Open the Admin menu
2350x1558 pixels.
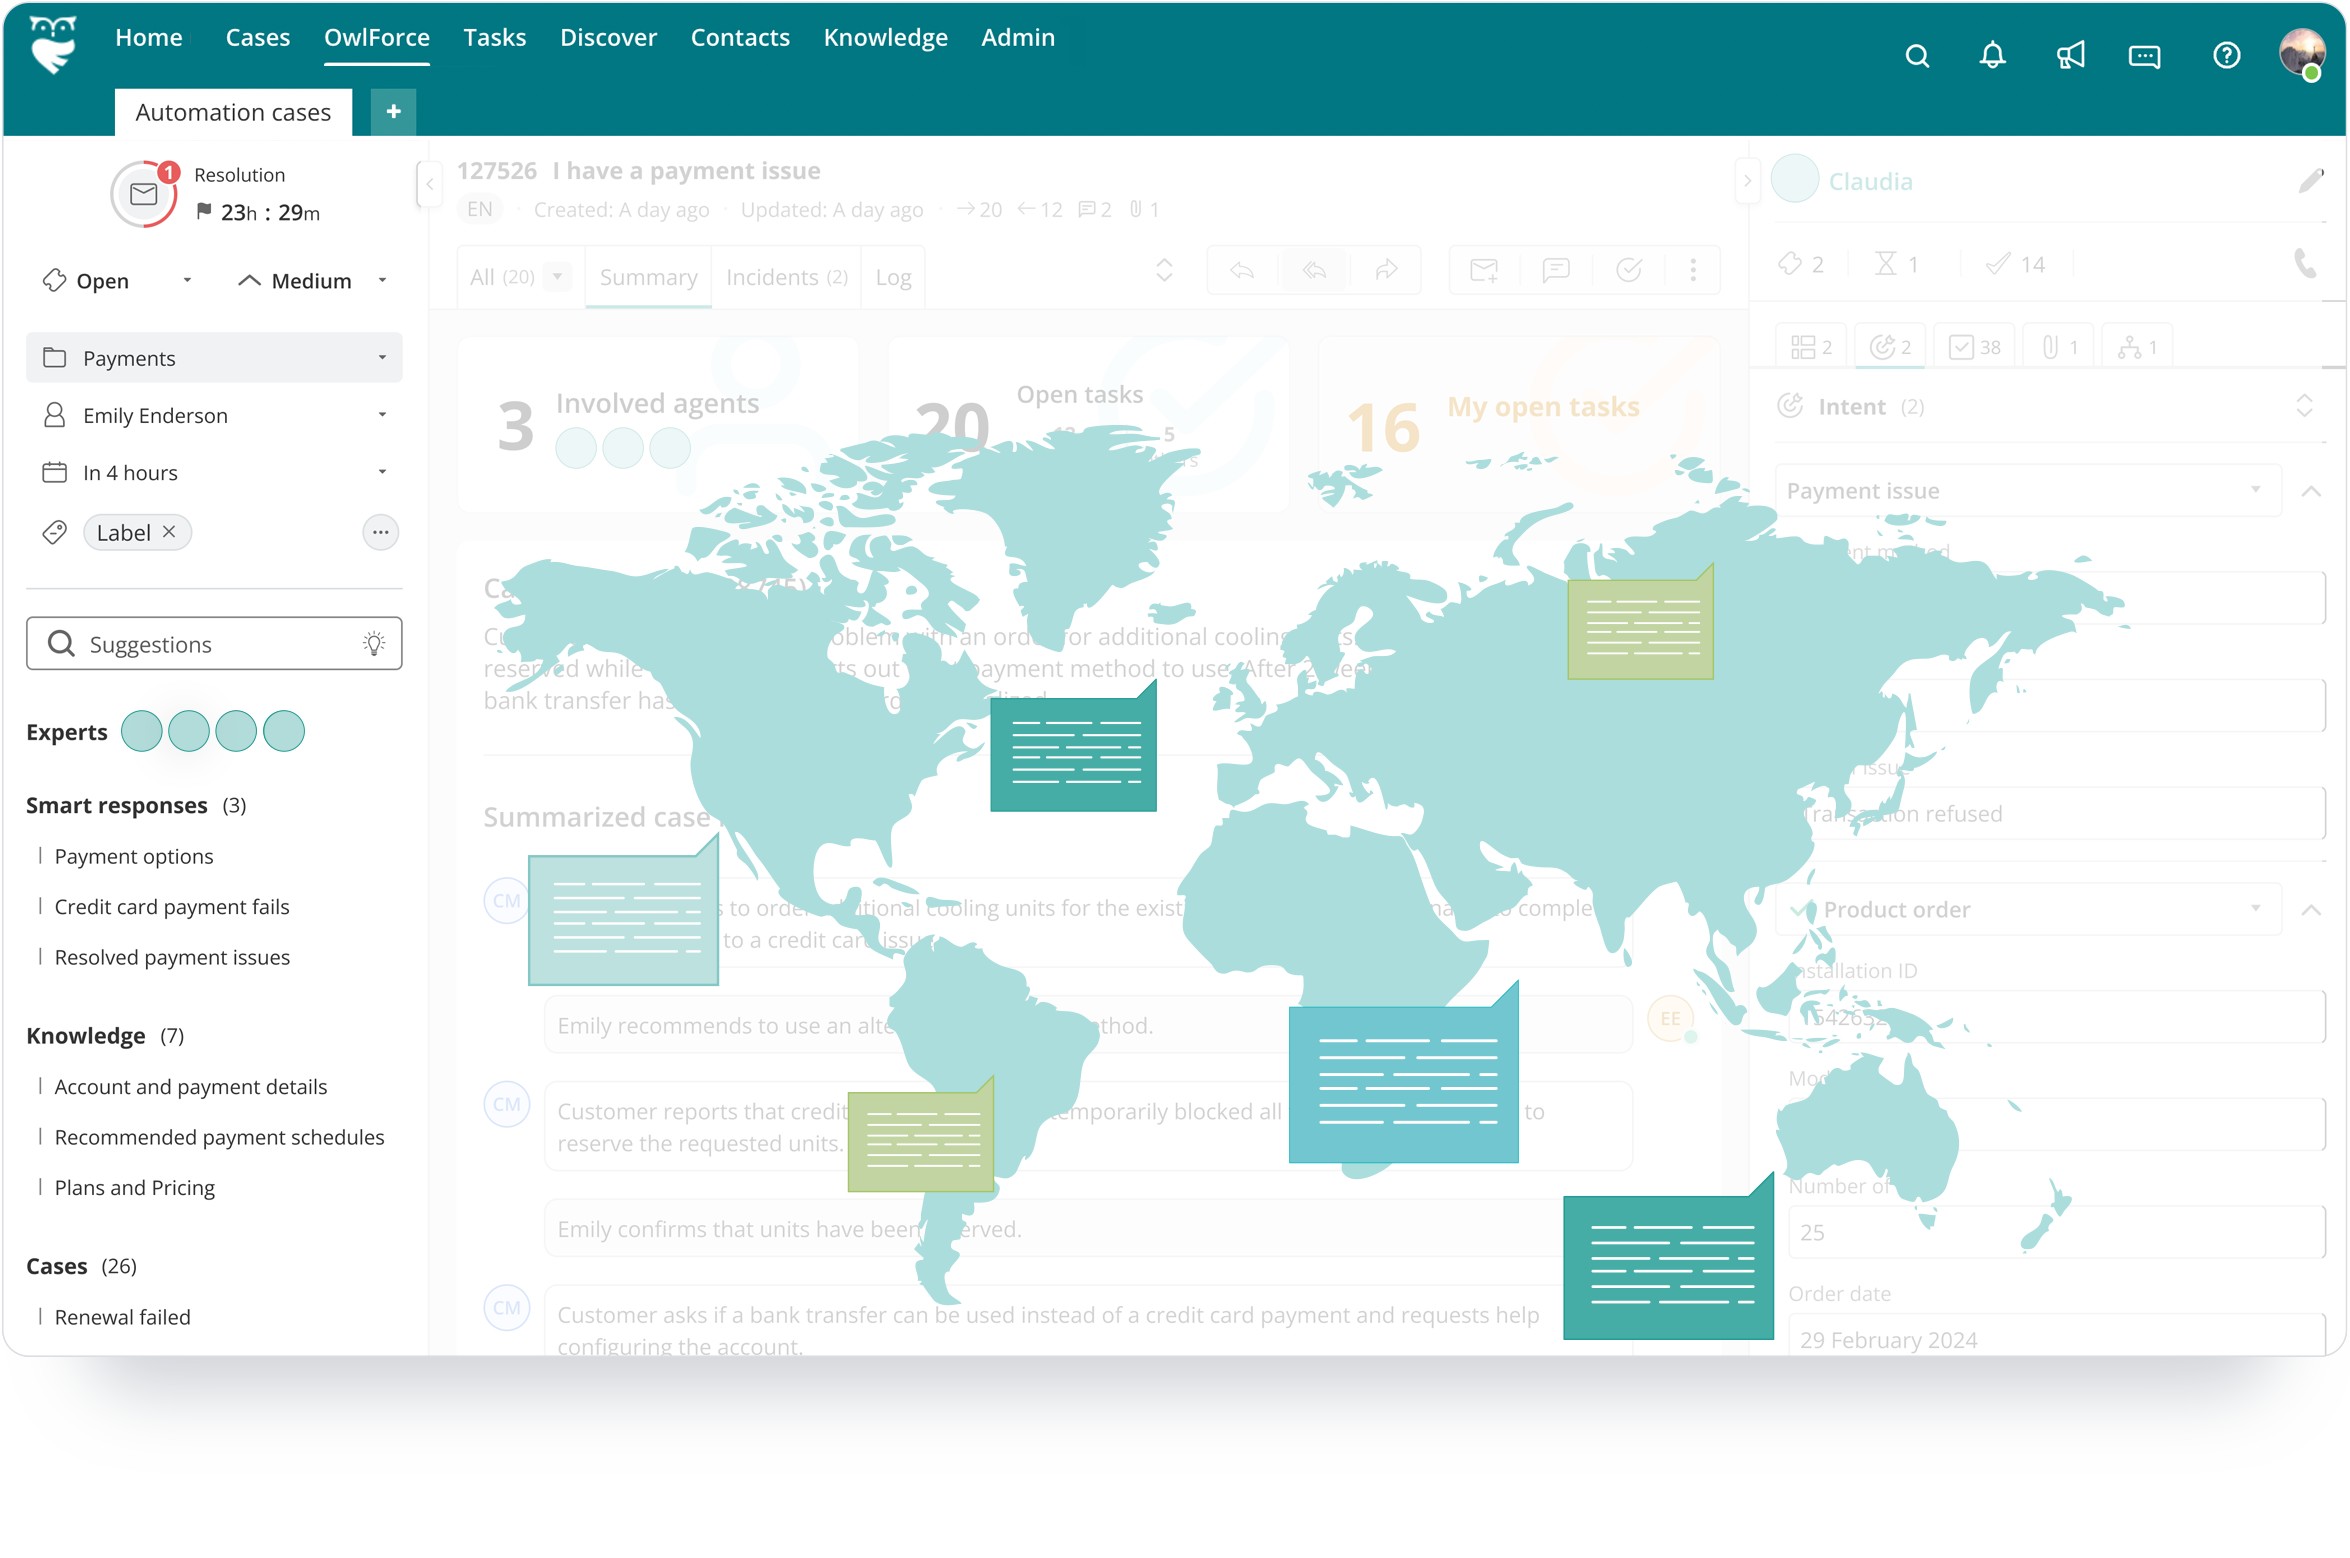pyautogui.click(x=1017, y=37)
